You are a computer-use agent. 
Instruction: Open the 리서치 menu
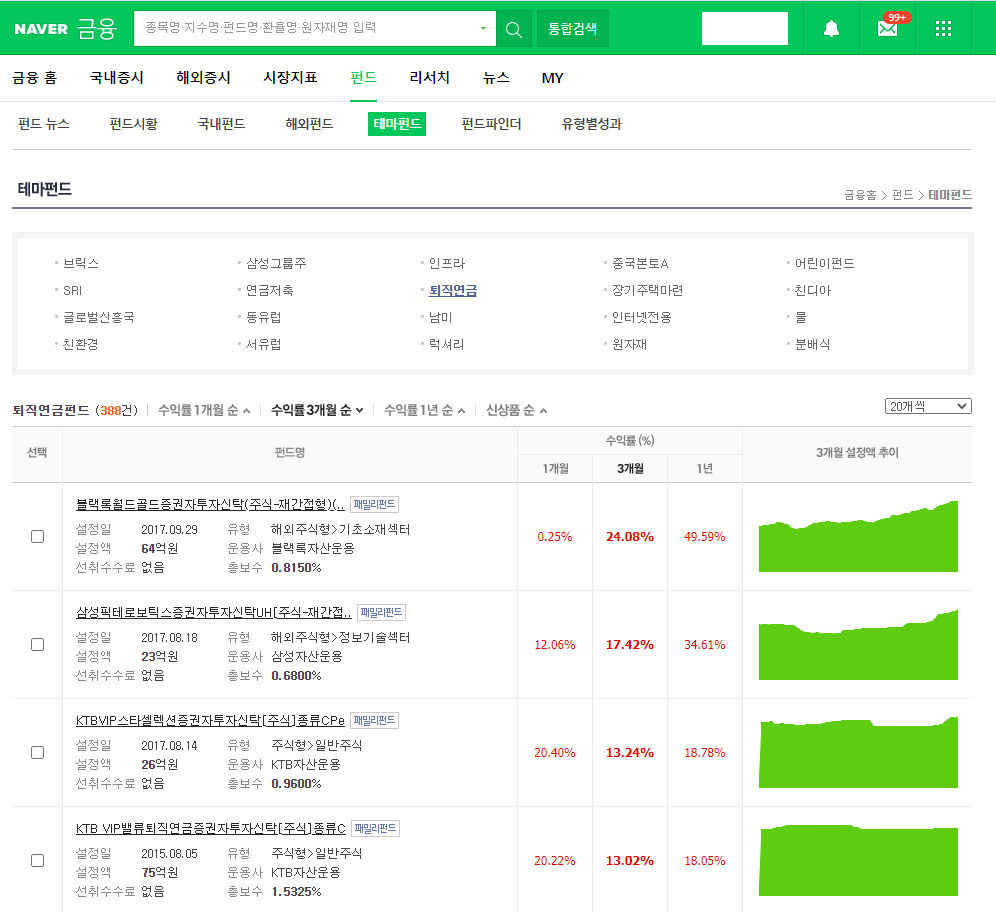click(x=429, y=77)
